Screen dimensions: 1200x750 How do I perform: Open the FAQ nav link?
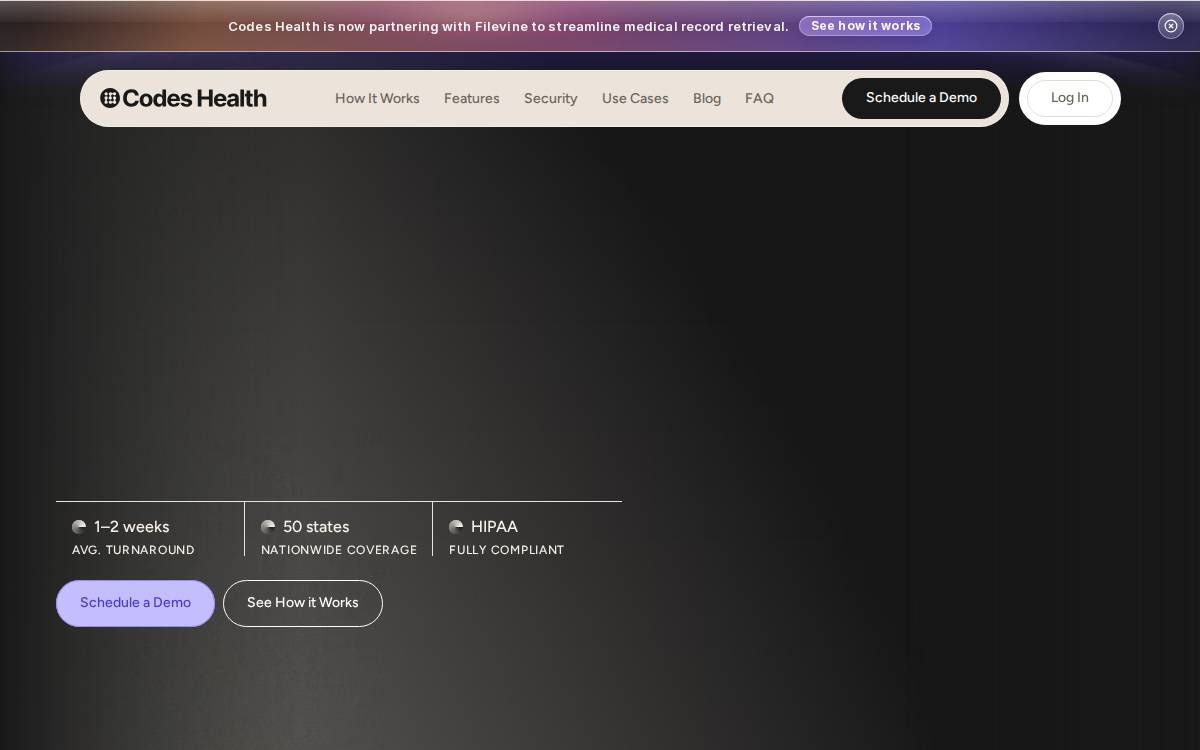[759, 98]
